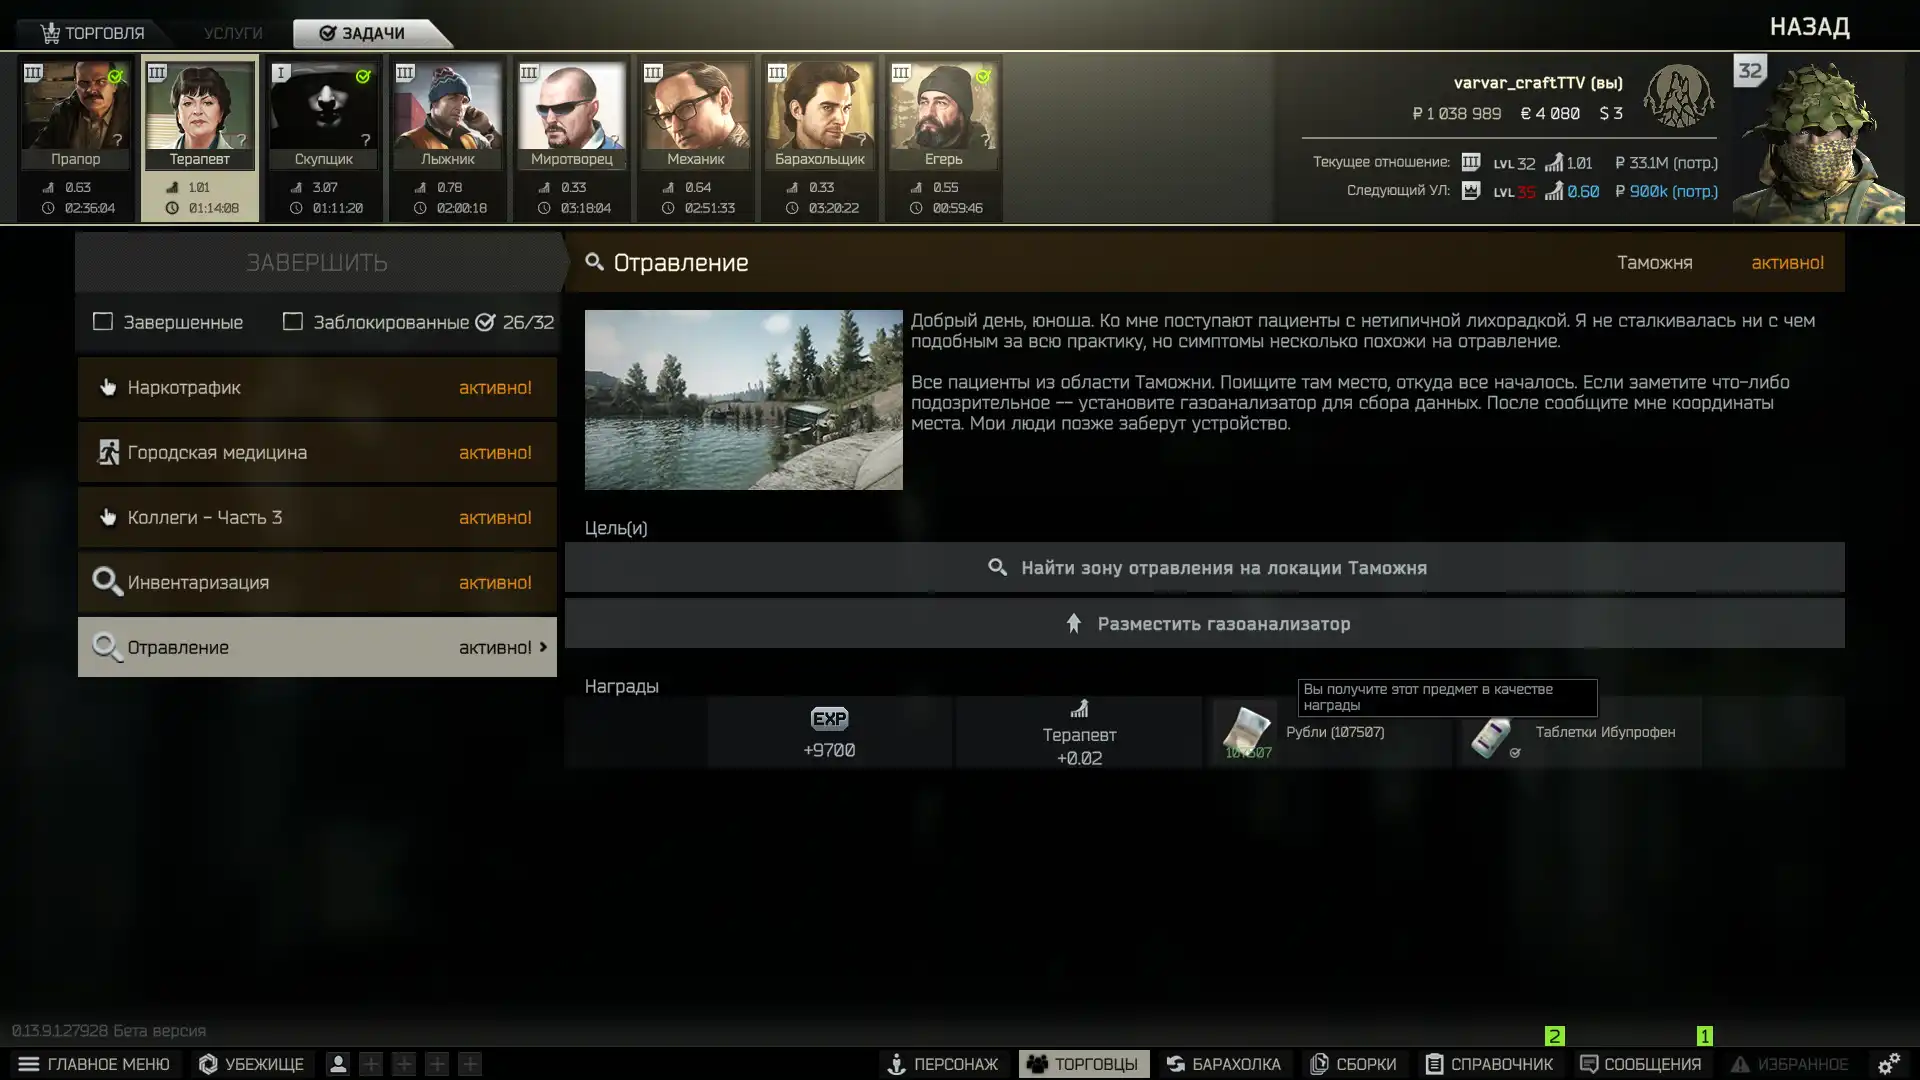This screenshot has width=1920, height=1080.
Task: Click hand icon of Наркотрафик task
Action: pyautogui.click(x=107, y=387)
